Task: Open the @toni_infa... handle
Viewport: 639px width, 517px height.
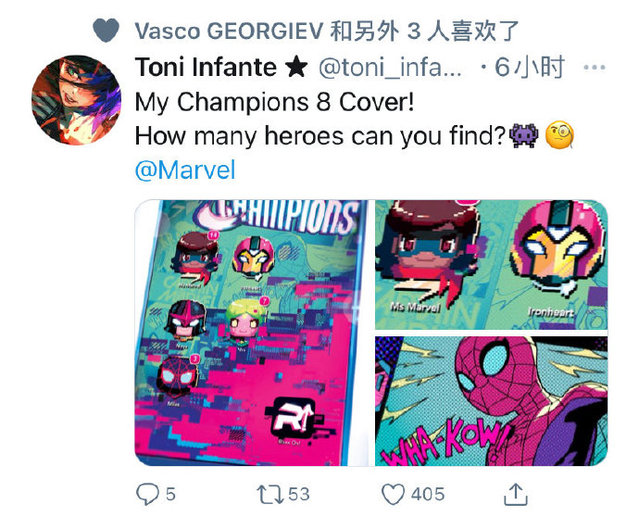Action: coord(390,68)
